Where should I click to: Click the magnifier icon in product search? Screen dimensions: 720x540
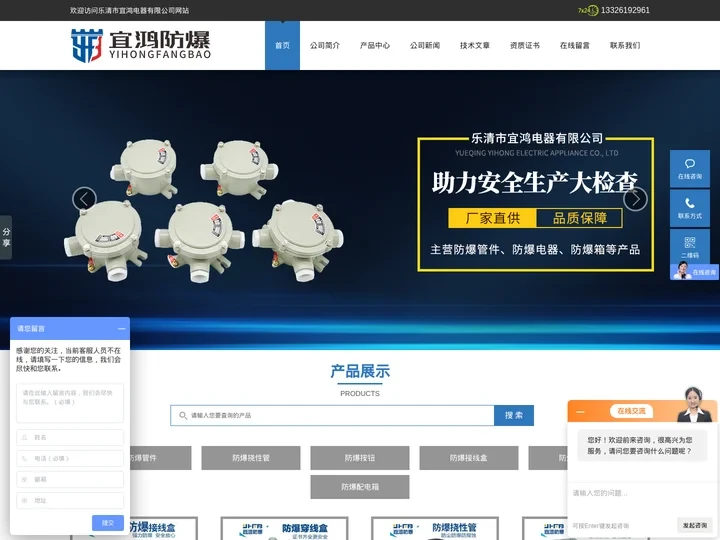pyautogui.click(x=183, y=416)
